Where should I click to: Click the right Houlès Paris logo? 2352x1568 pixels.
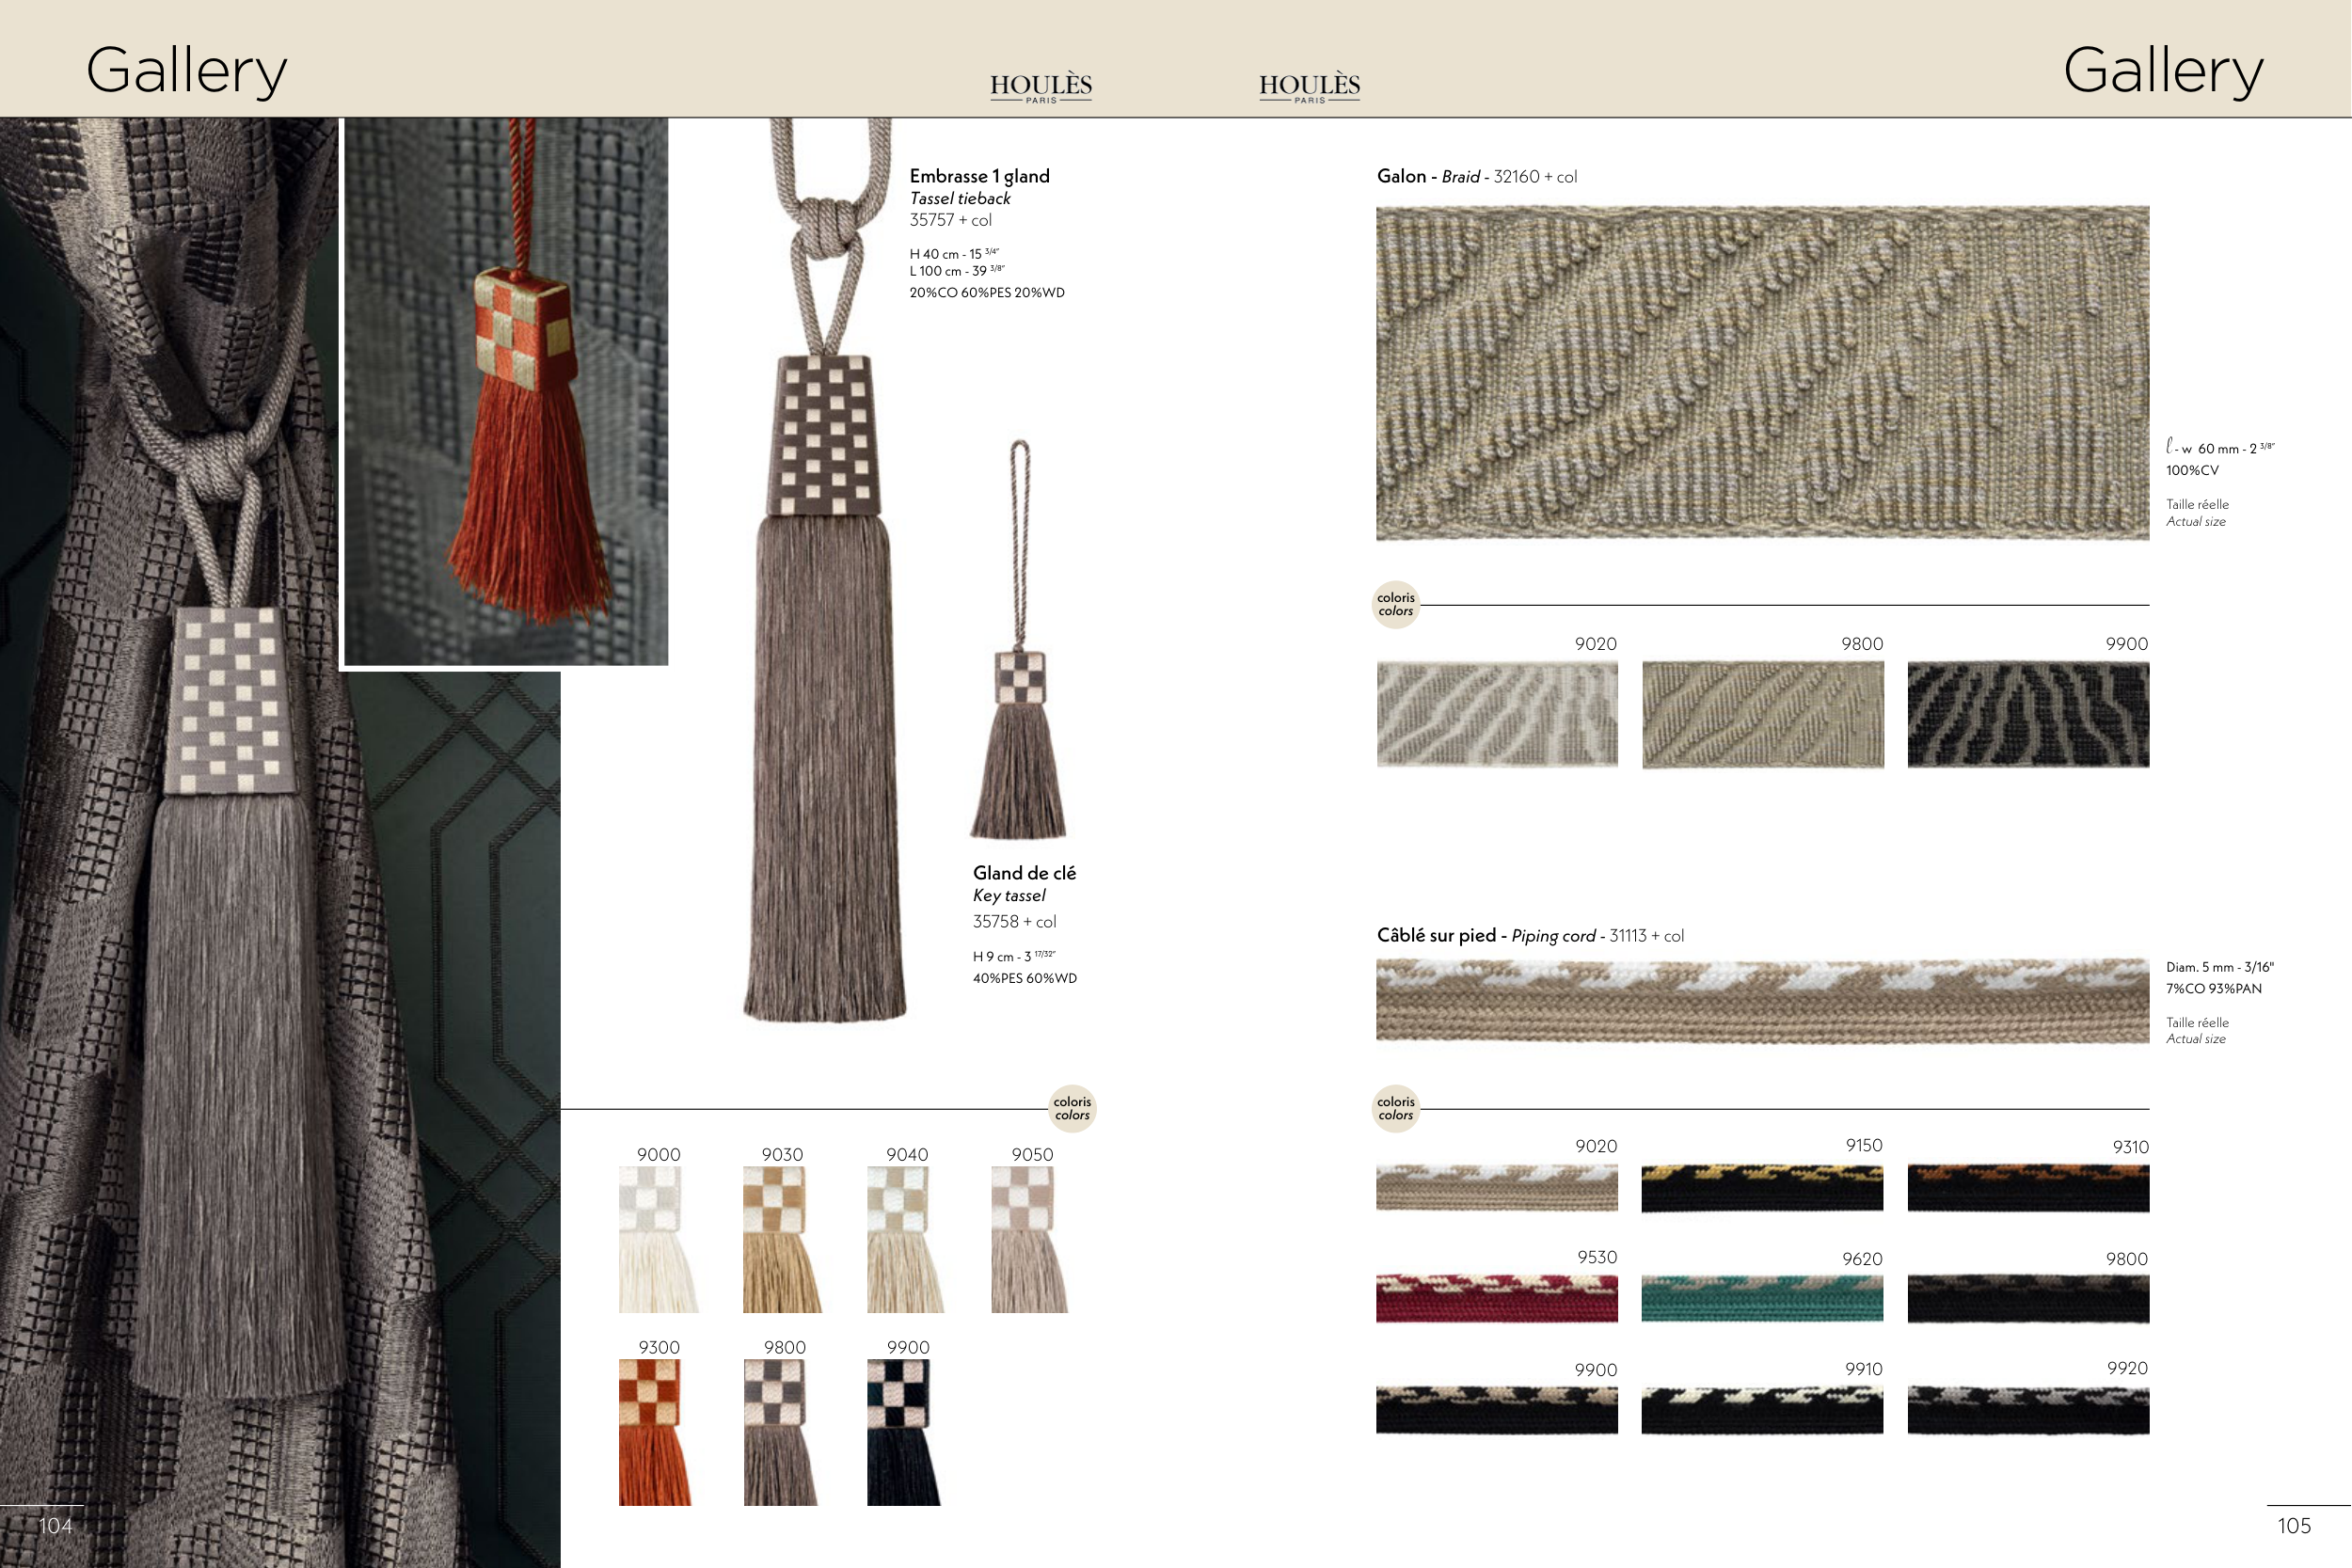[x=1309, y=87]
